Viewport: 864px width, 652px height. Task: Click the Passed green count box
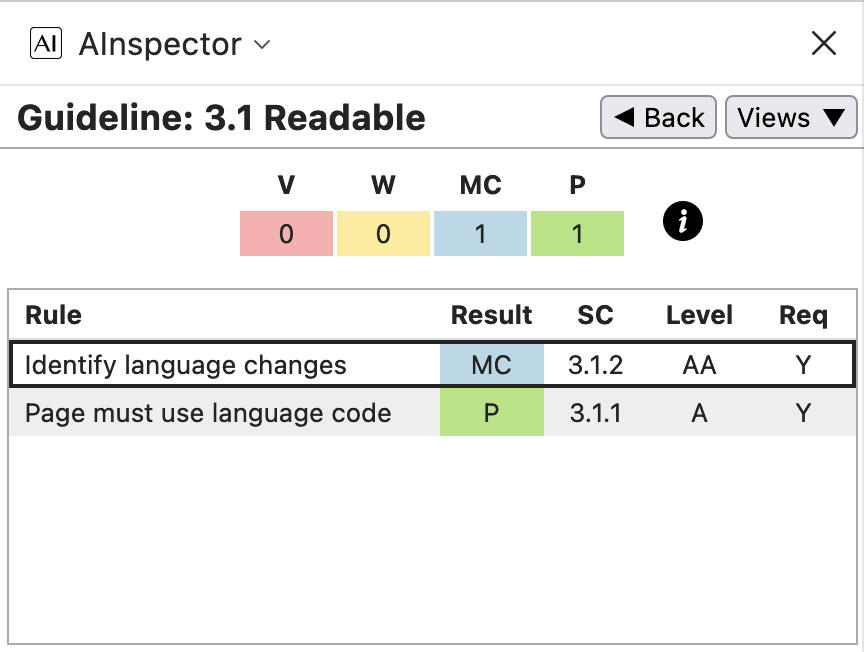click(577, 234)
